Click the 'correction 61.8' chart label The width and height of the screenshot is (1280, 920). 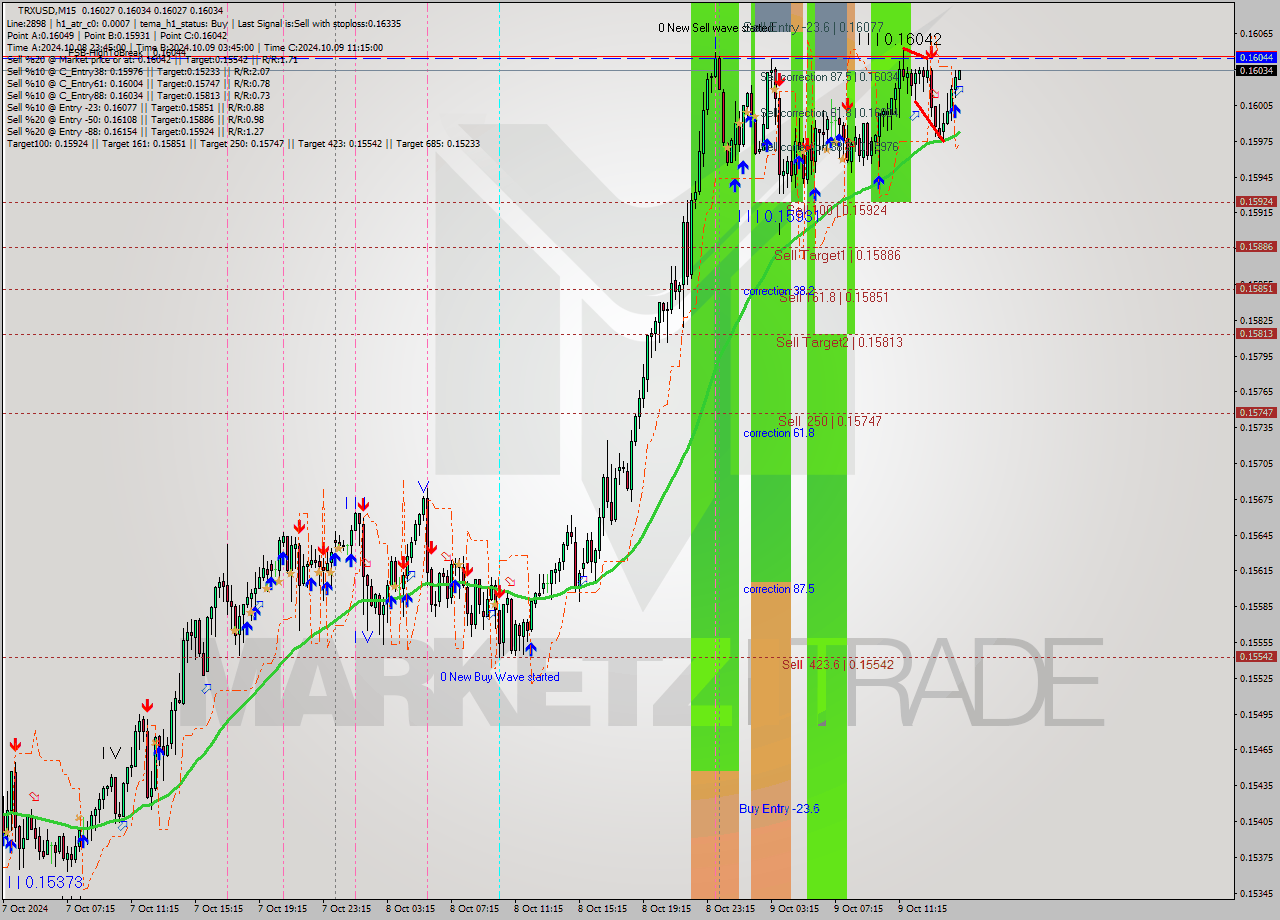point(779,433)
